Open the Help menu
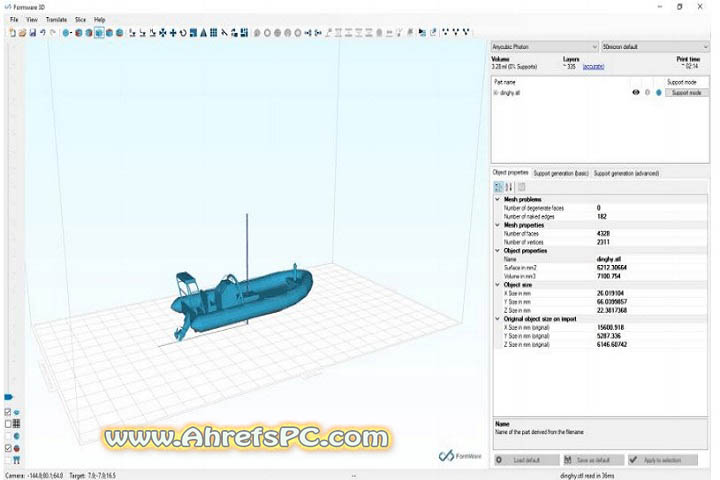Screen dimensions: 720x480 [x=100, y=20]
